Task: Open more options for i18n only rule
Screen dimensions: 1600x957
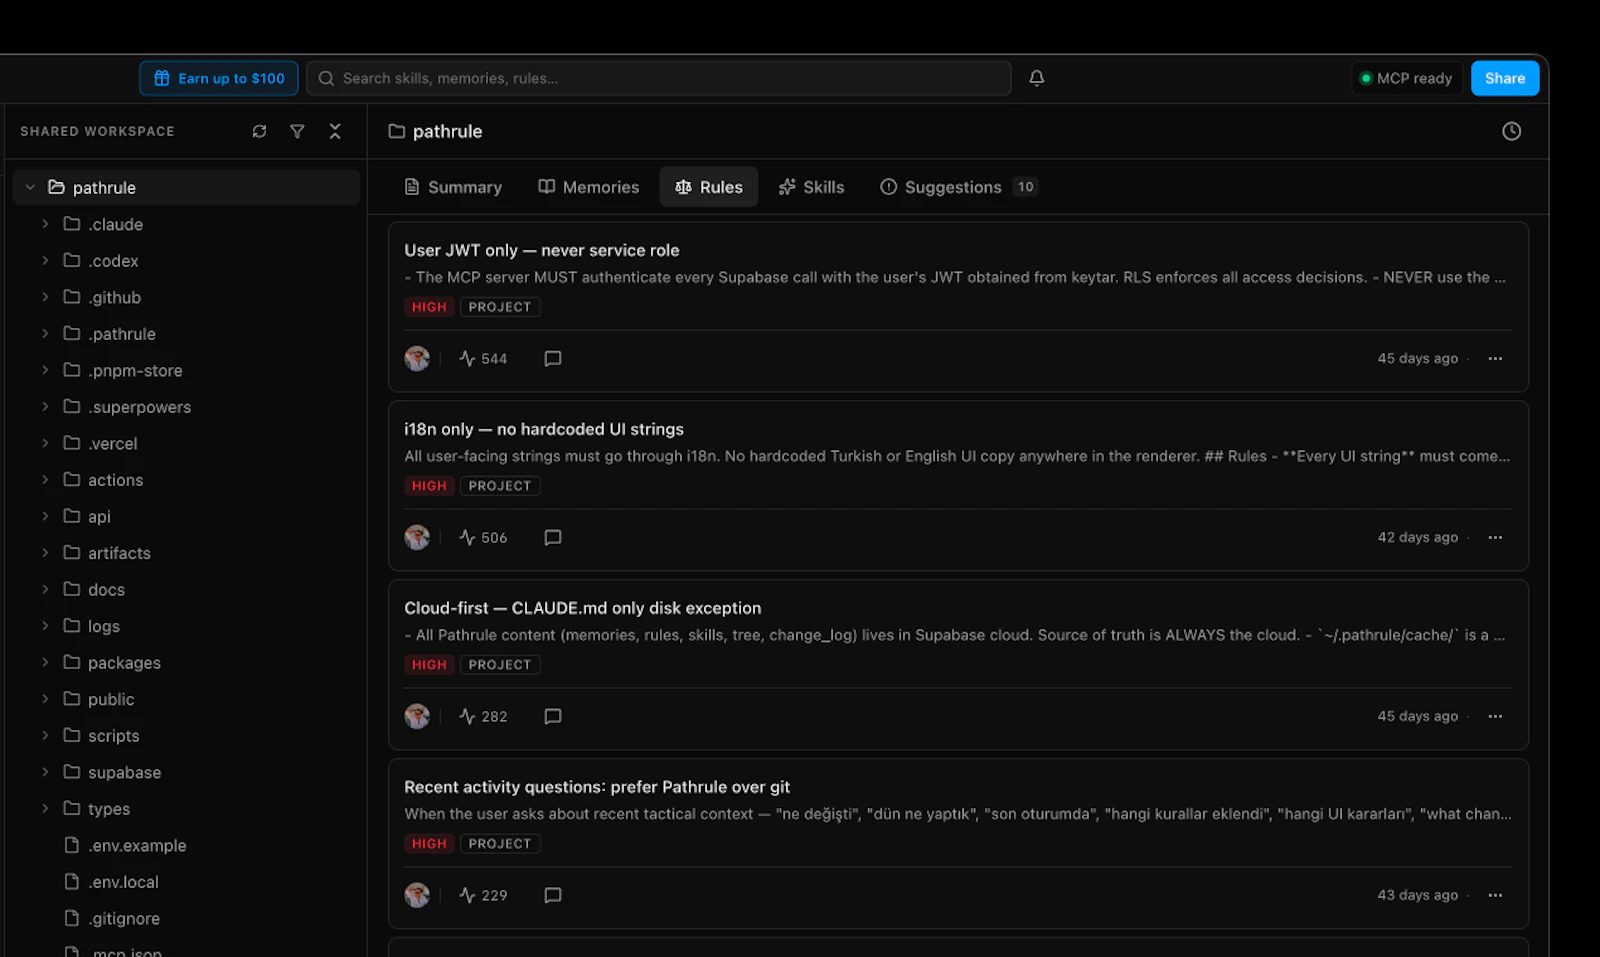Action: coord(1495,537)
